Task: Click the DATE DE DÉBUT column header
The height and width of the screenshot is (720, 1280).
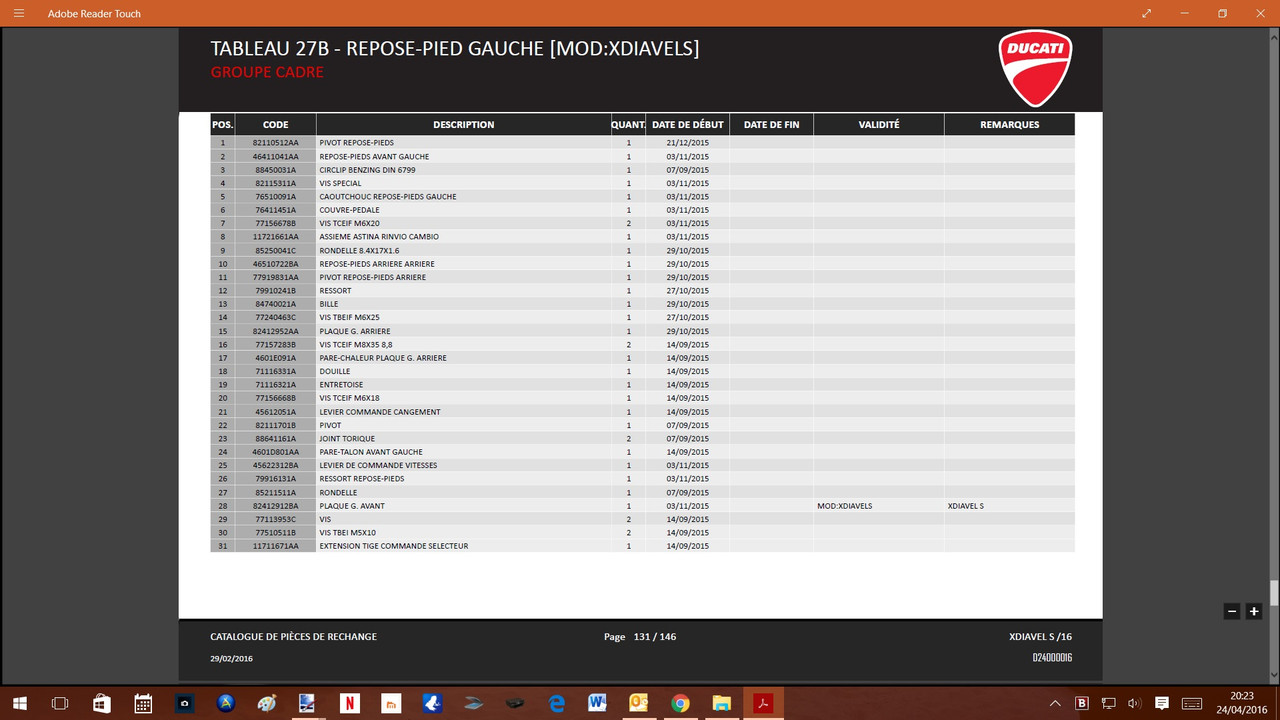Action: [687, 125]
